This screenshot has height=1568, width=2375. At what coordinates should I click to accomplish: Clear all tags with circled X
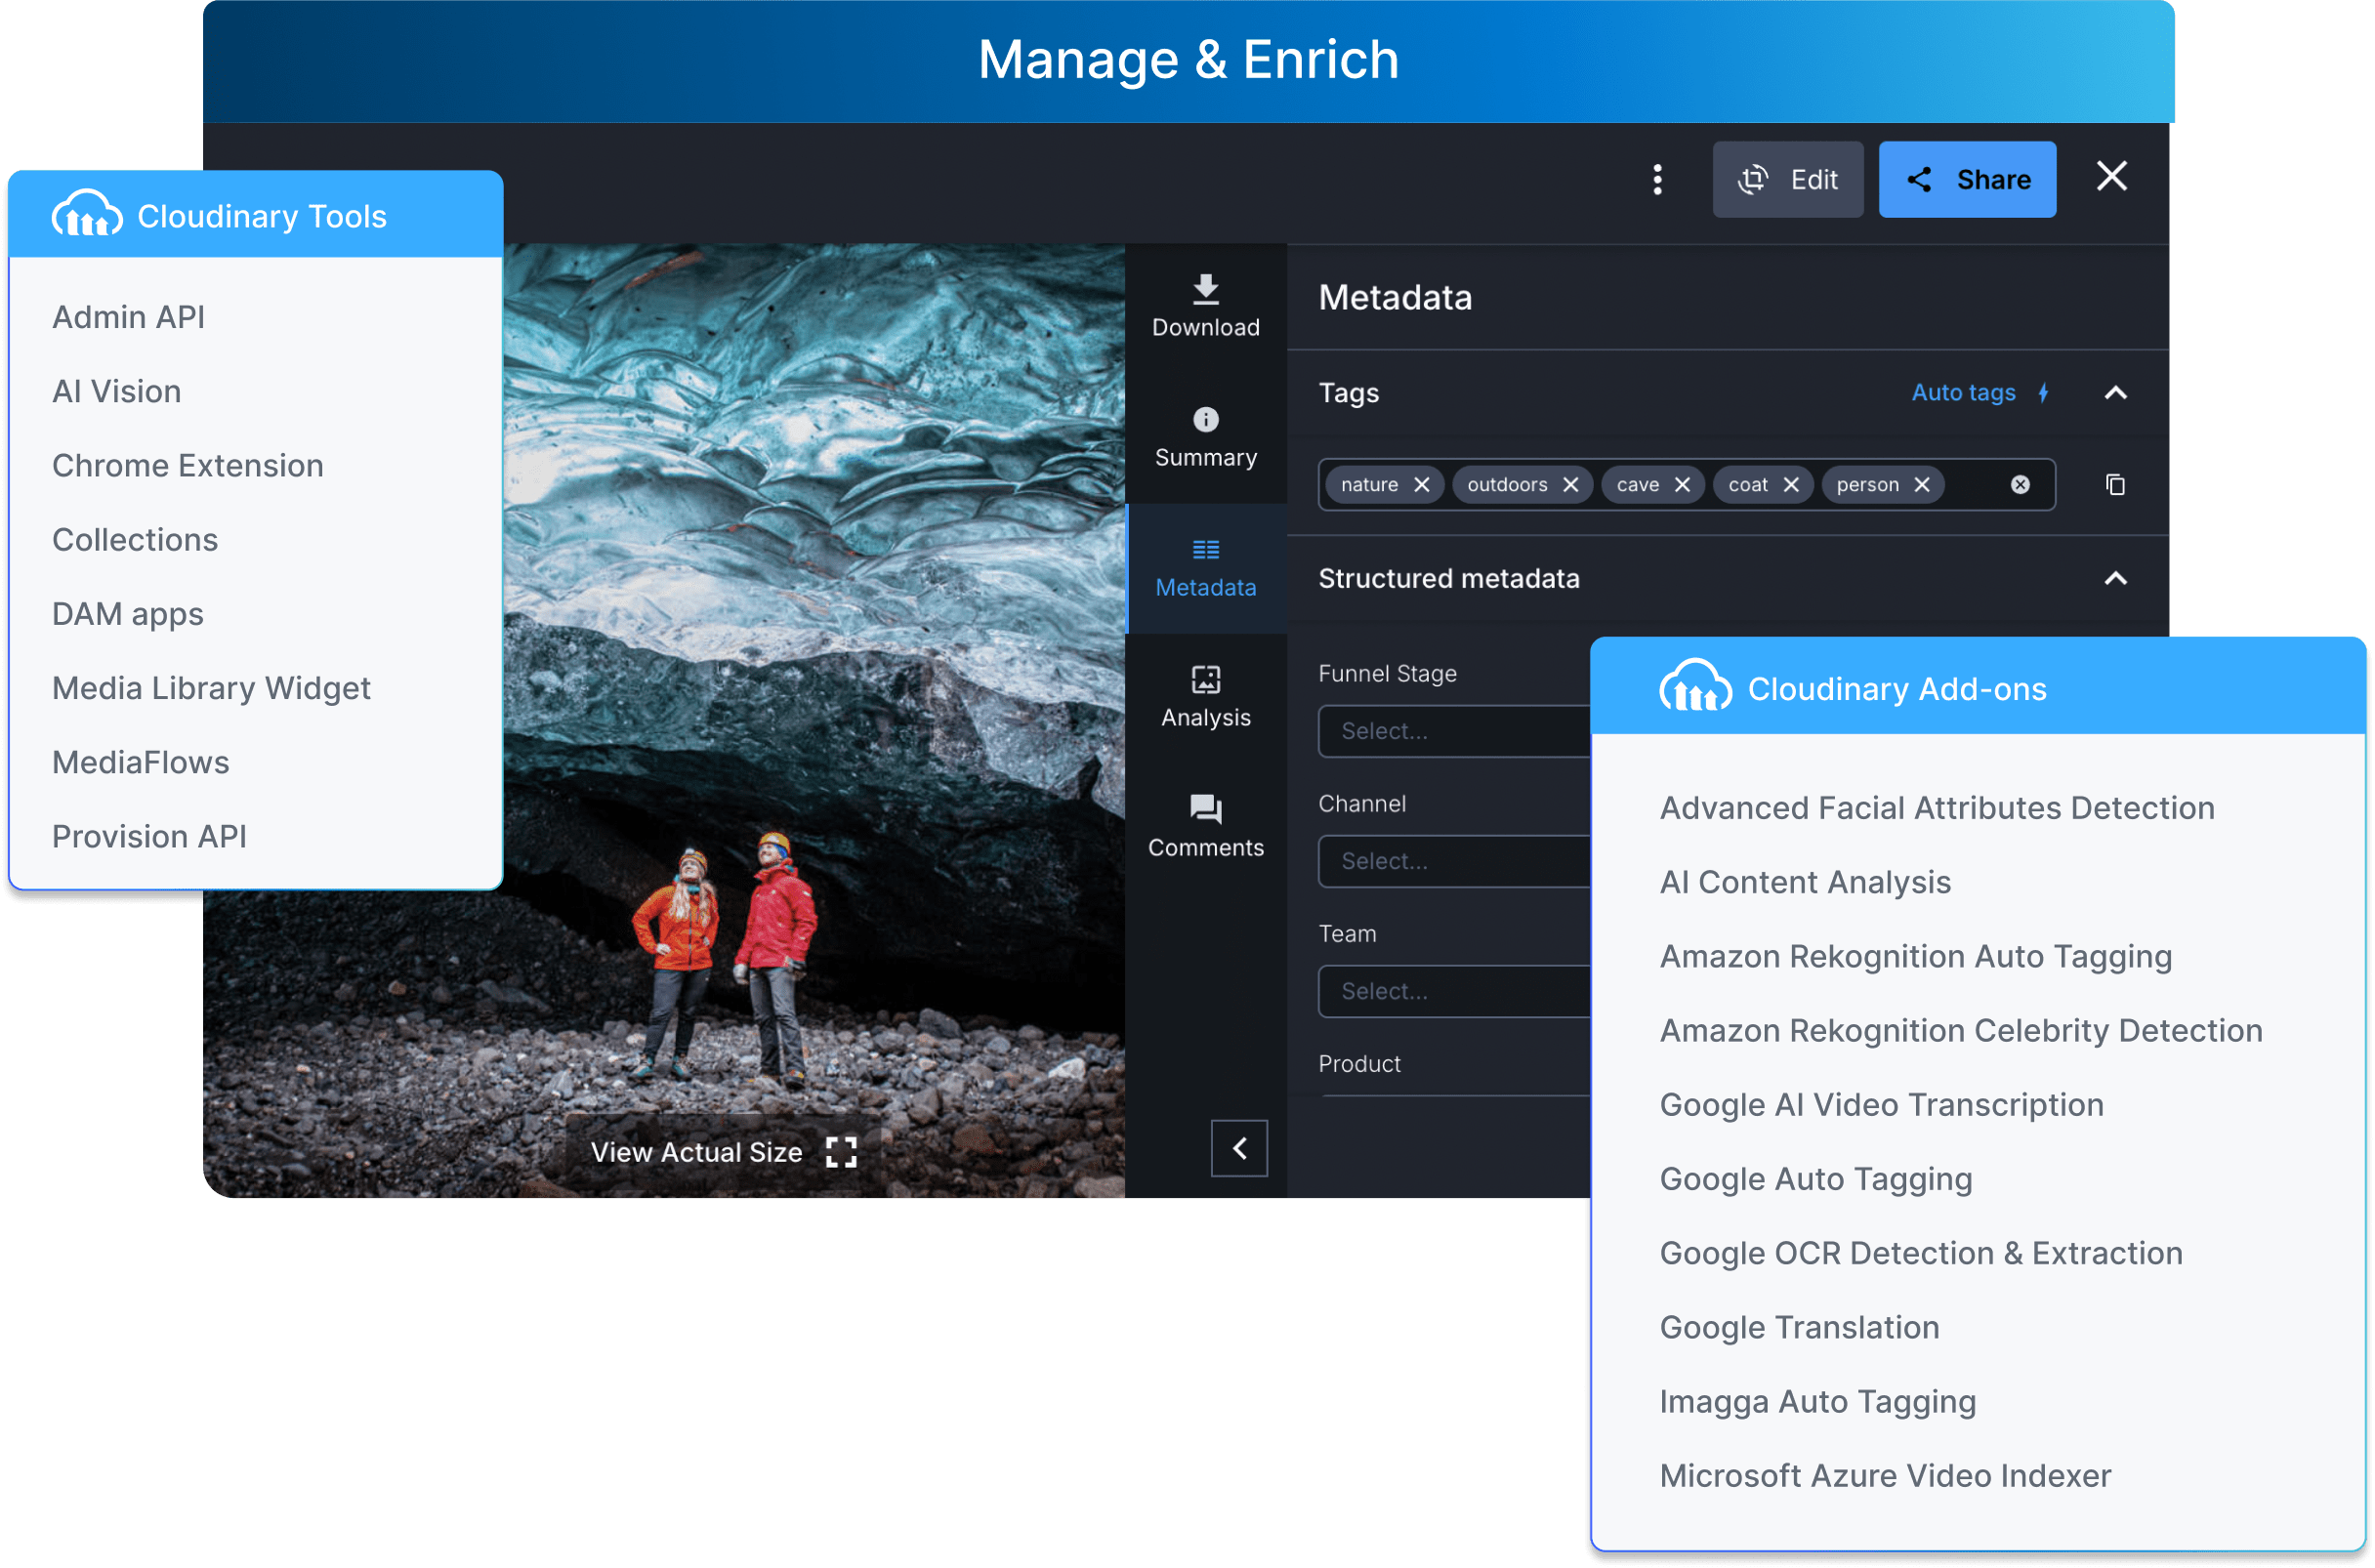coord(2020,485)
